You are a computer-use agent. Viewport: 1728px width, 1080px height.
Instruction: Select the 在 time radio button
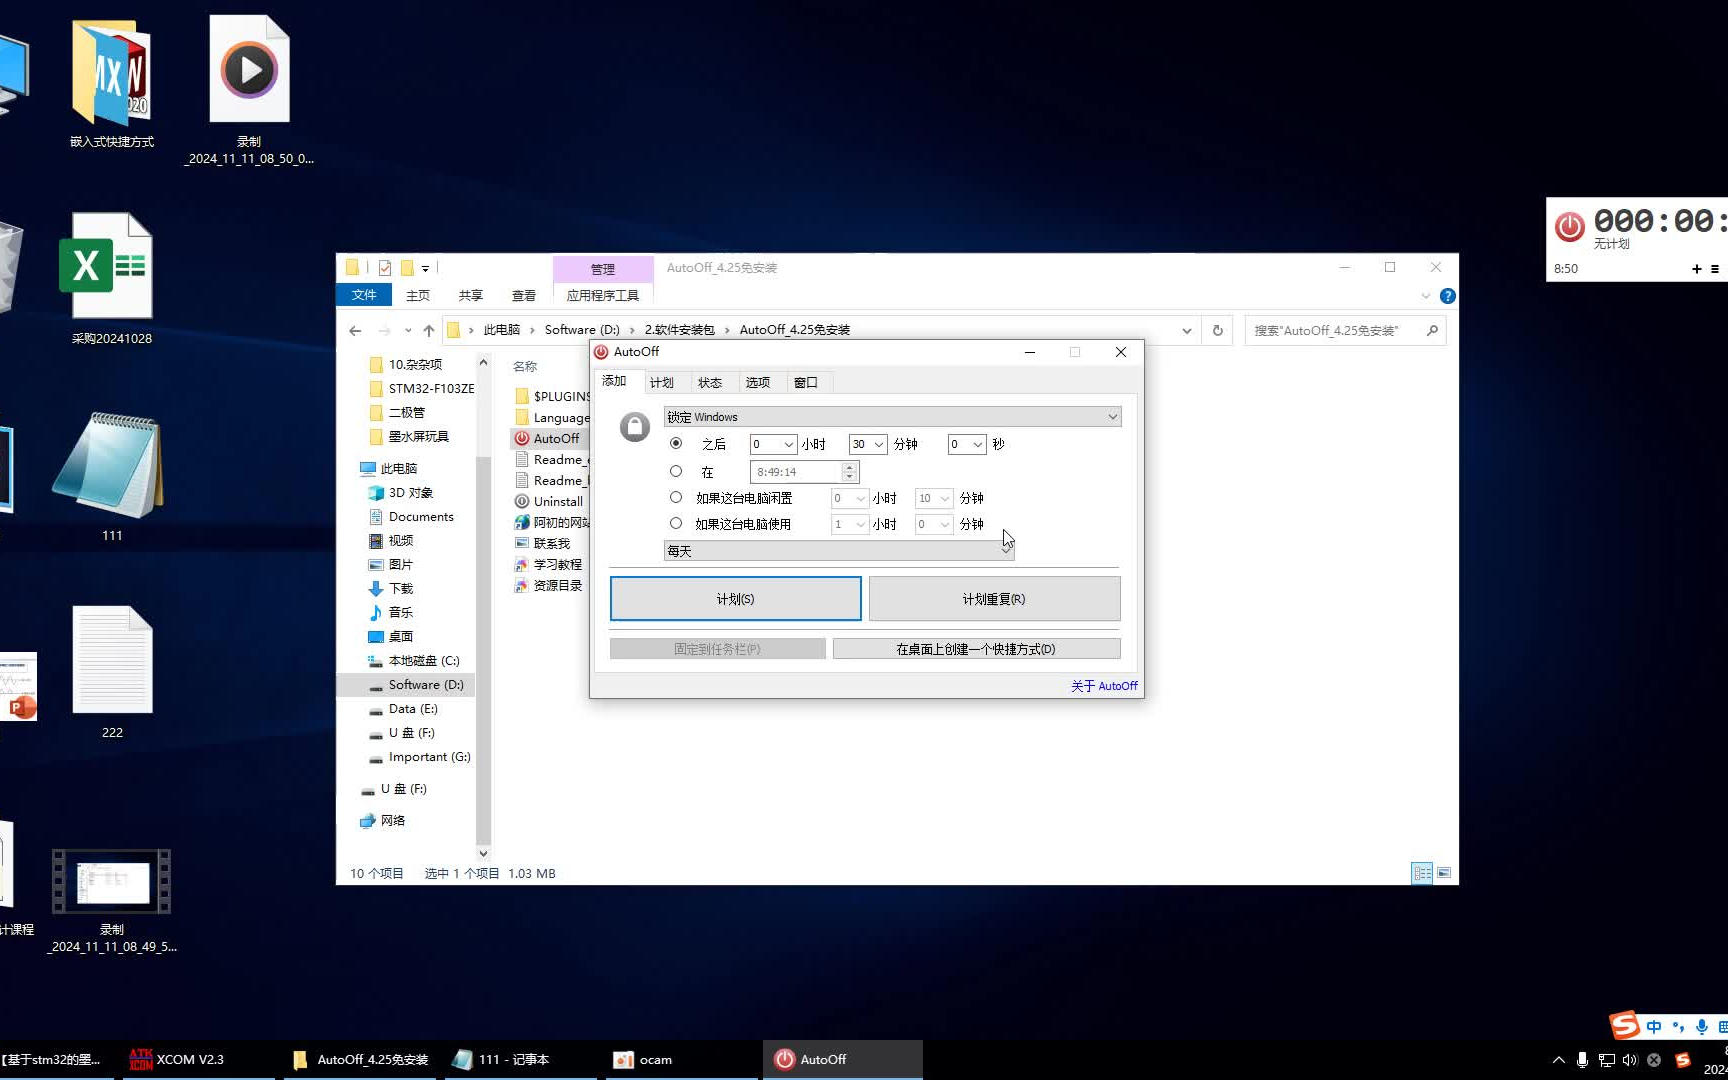pos(676,471)
